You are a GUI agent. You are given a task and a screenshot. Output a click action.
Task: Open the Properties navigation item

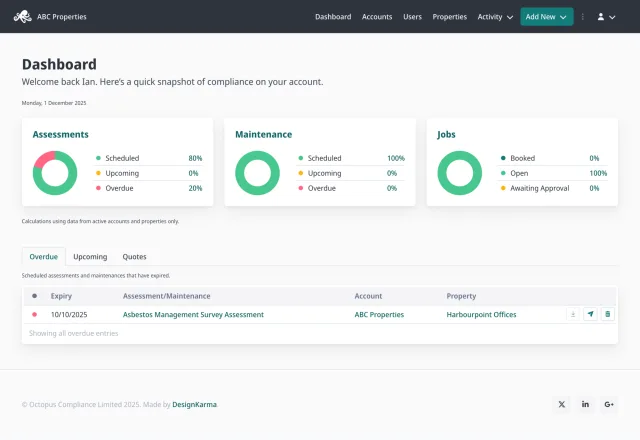(449, 17)
